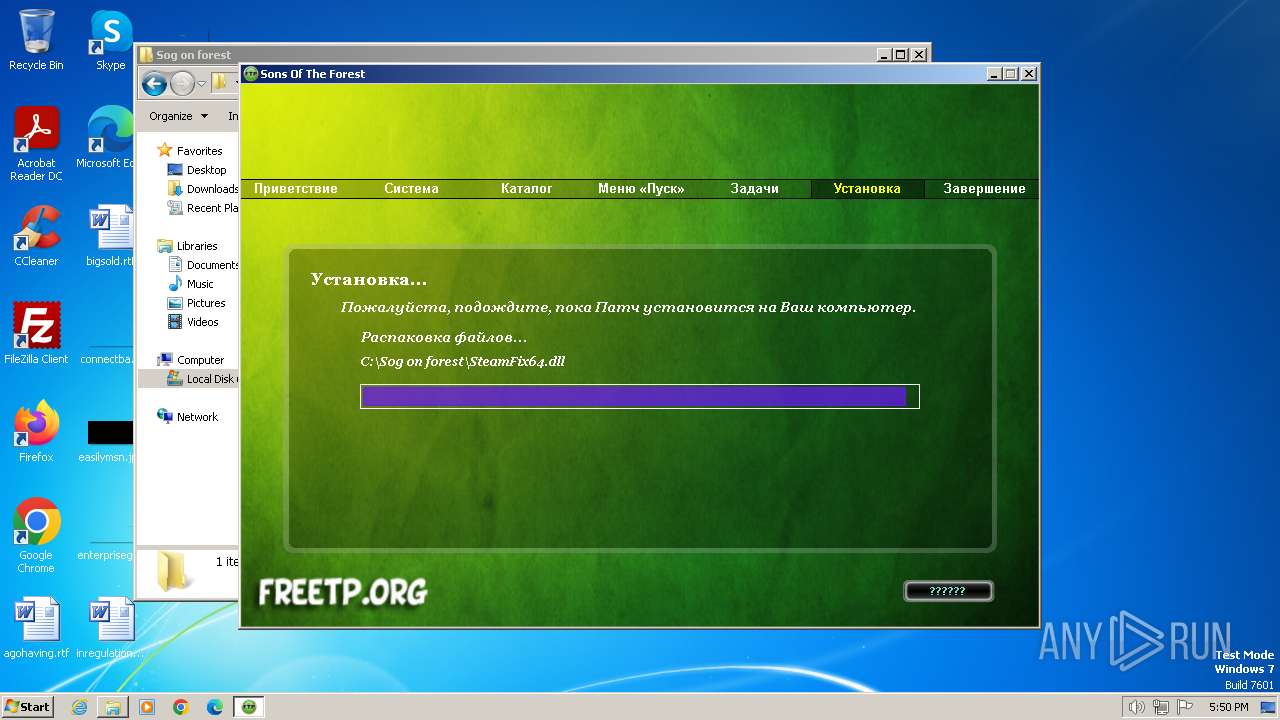Open Edge from the taskbar
The image size is (1280, 720).
click(215, 707)
